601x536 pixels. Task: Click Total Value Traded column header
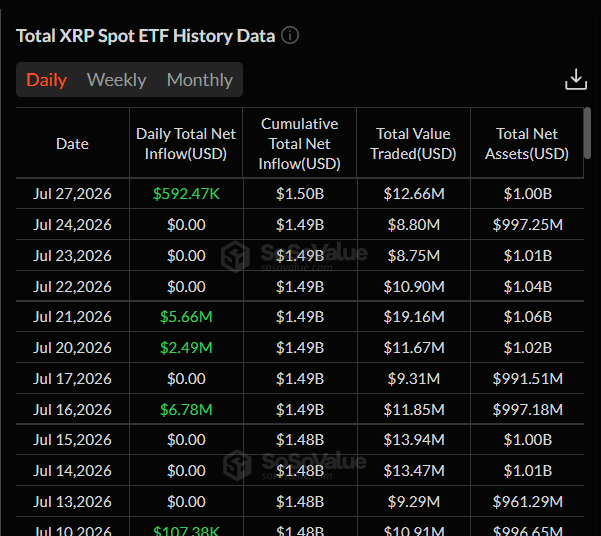(413, 144)
